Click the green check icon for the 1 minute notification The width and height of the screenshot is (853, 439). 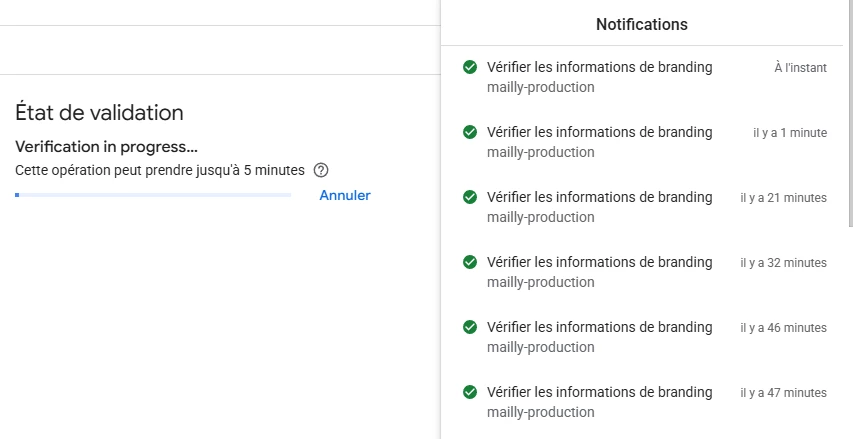point(469,132)
